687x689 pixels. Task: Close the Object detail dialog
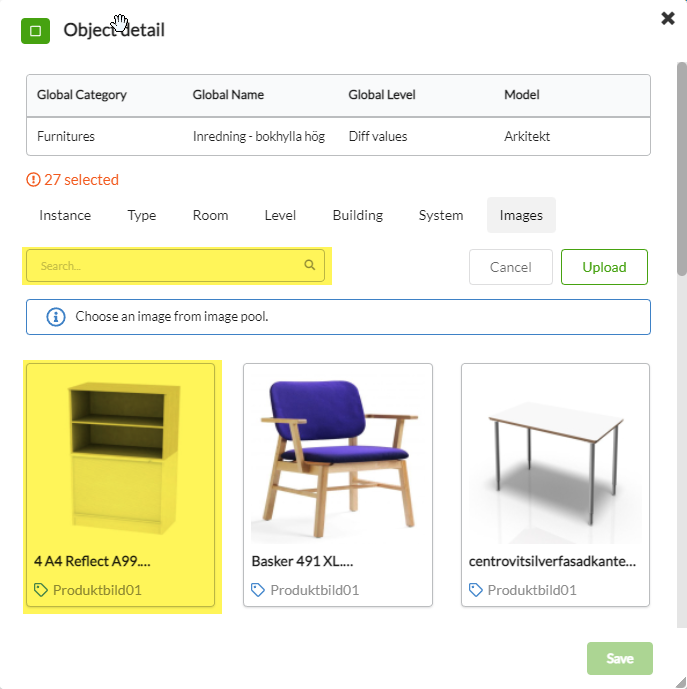(x=668, y=18)
